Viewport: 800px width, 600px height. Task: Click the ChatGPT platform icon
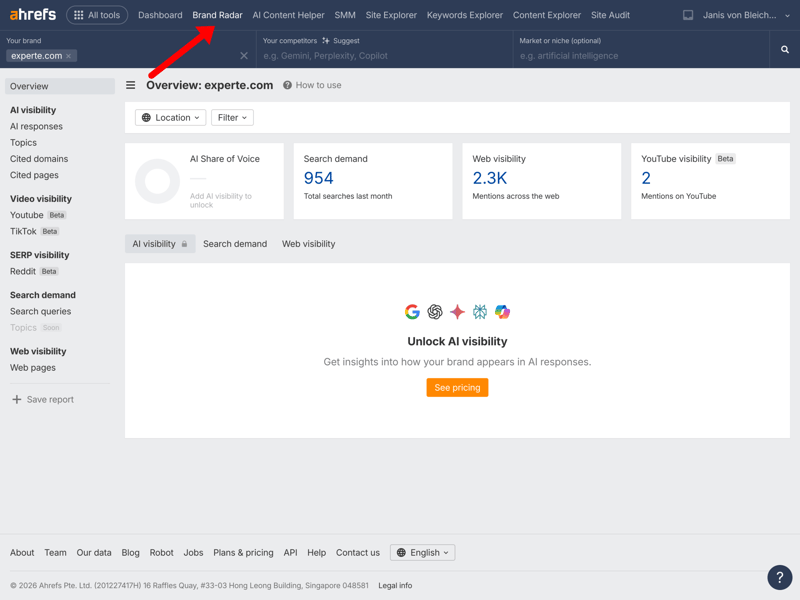pos(435,312)
